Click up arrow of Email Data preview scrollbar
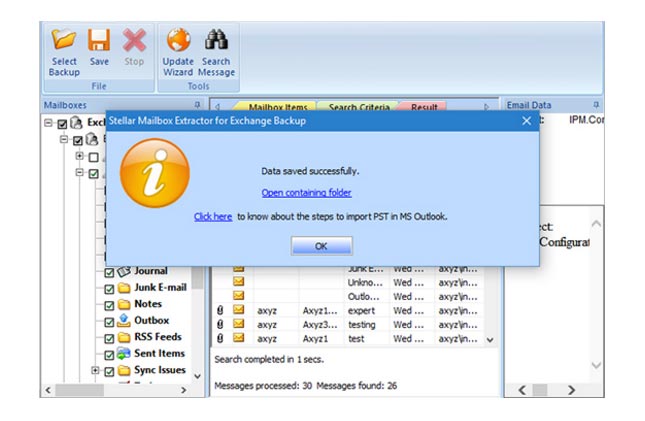The width and height of the screenshot is (645, 421). click(596, 224)
